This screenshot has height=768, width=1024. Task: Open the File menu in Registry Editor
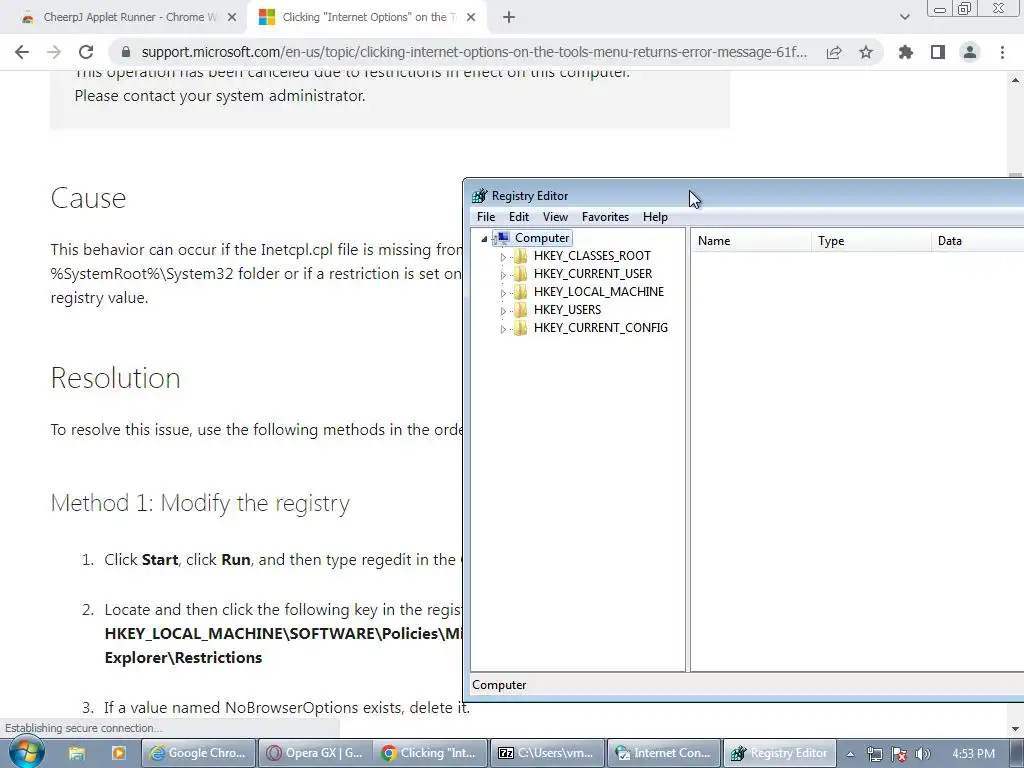click(x=486, y=217)
